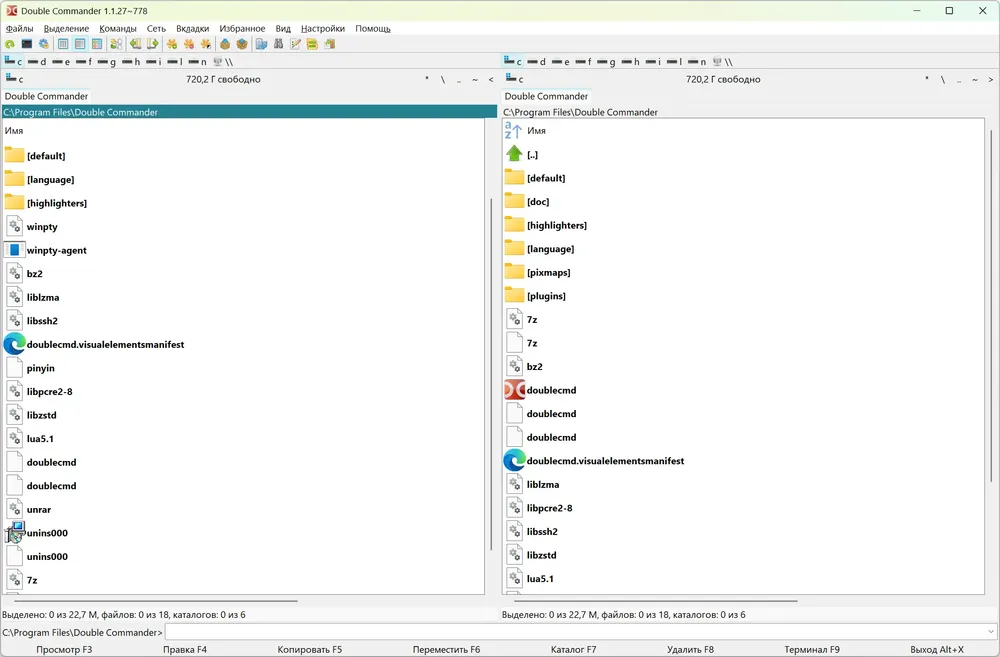Select the left panel Double Commander tab
The width and height of the screenshot is (1000, 657).
coord(46,96)
